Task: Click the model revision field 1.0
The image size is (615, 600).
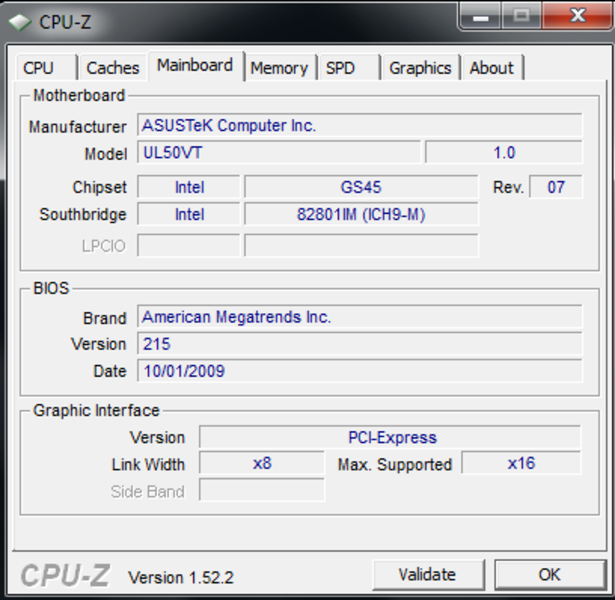Action: (504, 152)
